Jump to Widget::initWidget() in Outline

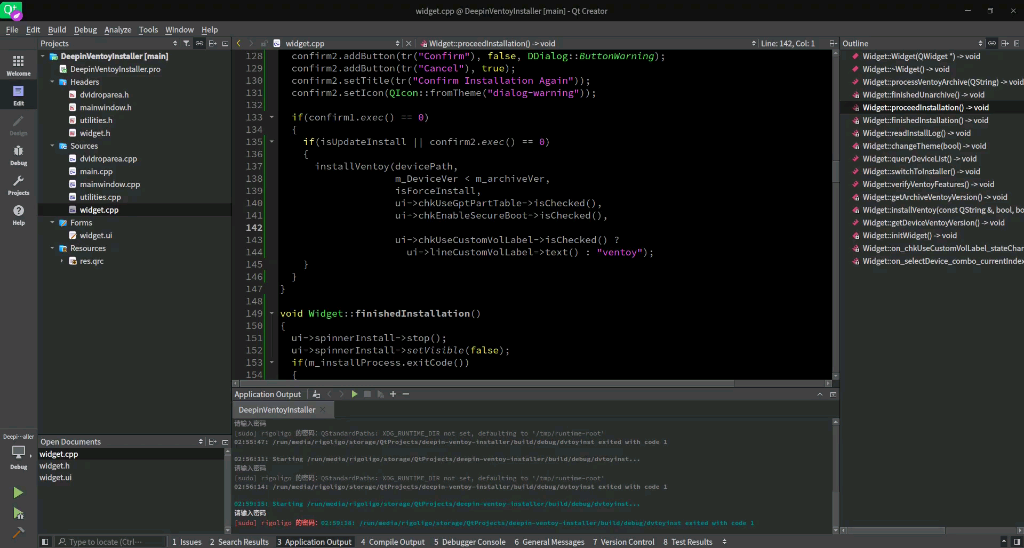click(909, 235)
